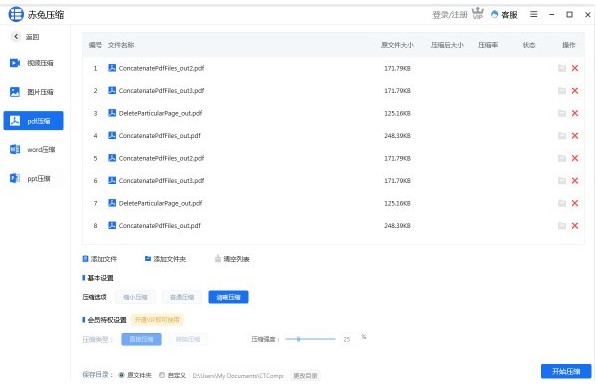596x390 pixels.
Task: Open output folder for row 6
Action: [x=562, y=181]
